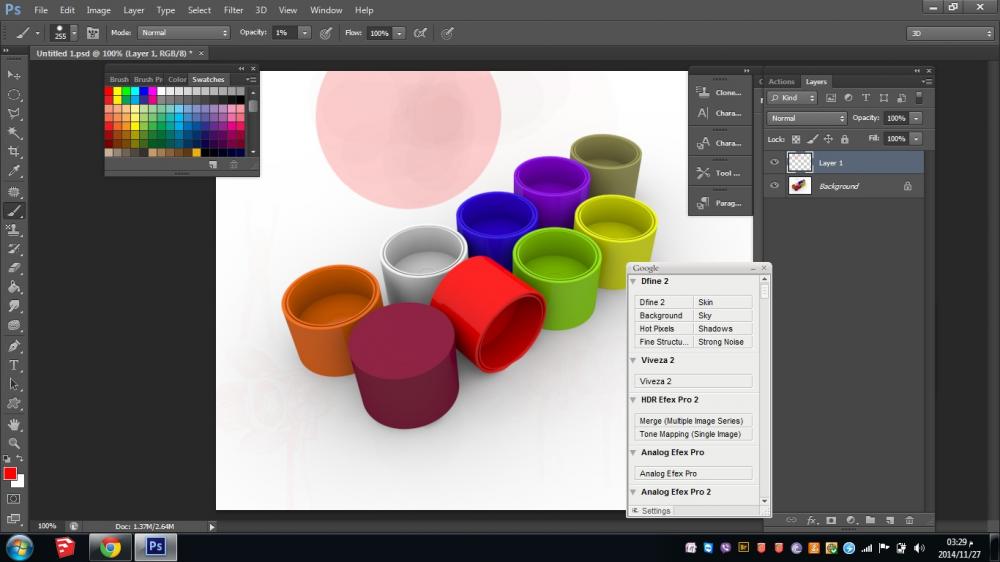The width and height of the screenshot is (1000, 562).
Task: Click the Tone Mapping (Single Image) button
Action: [x=693, y=434]
